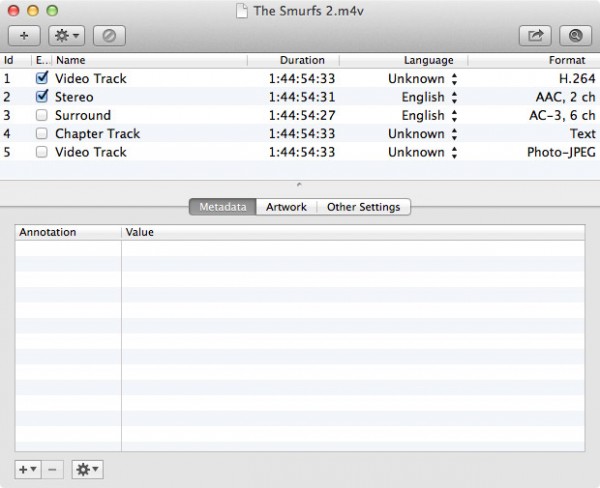Screen dimensions: 600x488
Task: Click the share/send to queue toolbar icon
Action: [x=535, y=36]
